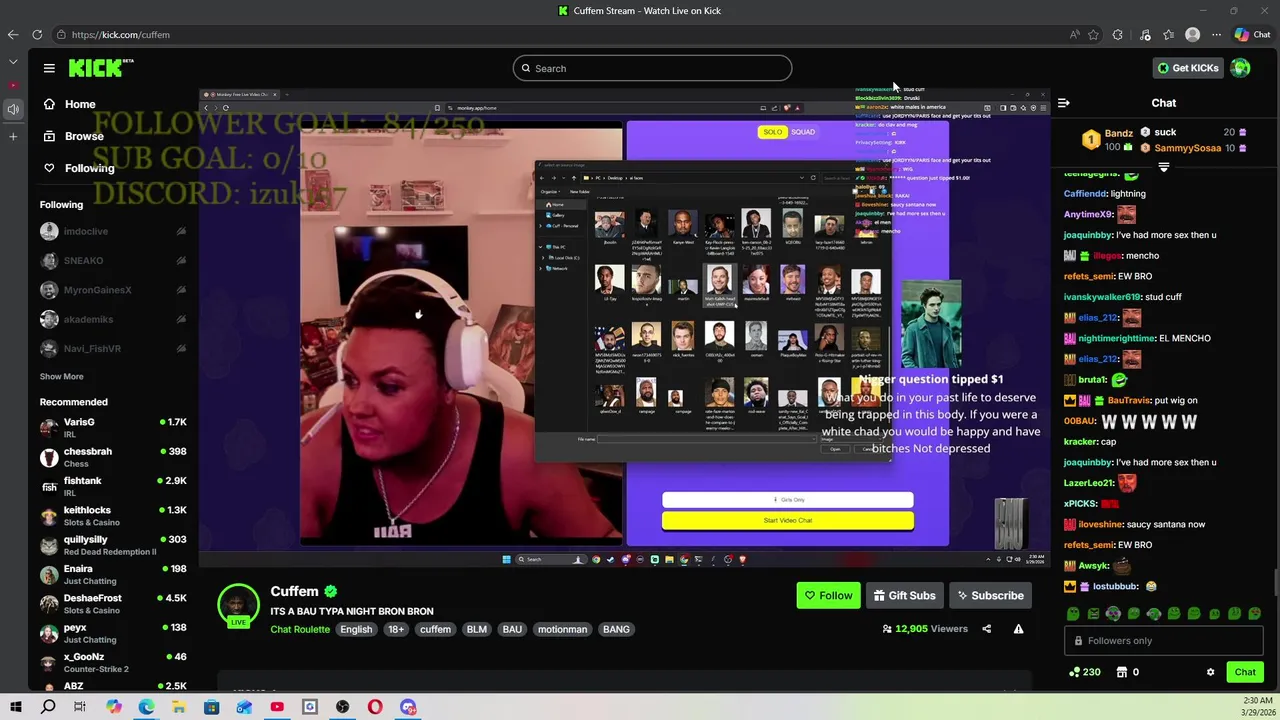Open DeshaeFrost recommended channel
Image resolution: width=1280 pixels, height=720 pixels.
coord(113,604)
